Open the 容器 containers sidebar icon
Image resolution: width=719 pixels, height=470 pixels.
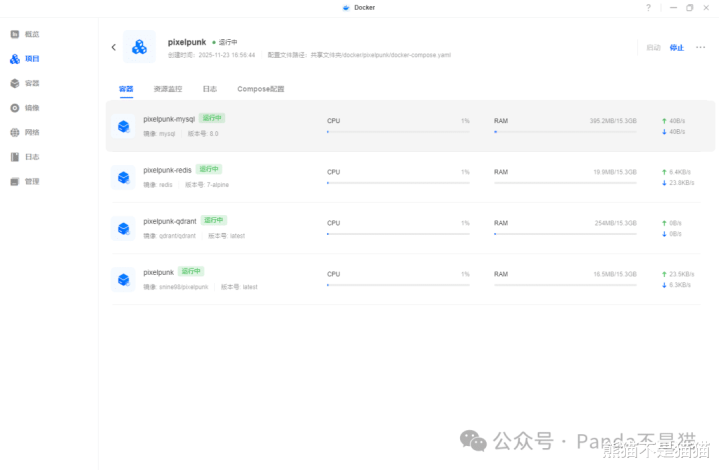tap(15, 83)
